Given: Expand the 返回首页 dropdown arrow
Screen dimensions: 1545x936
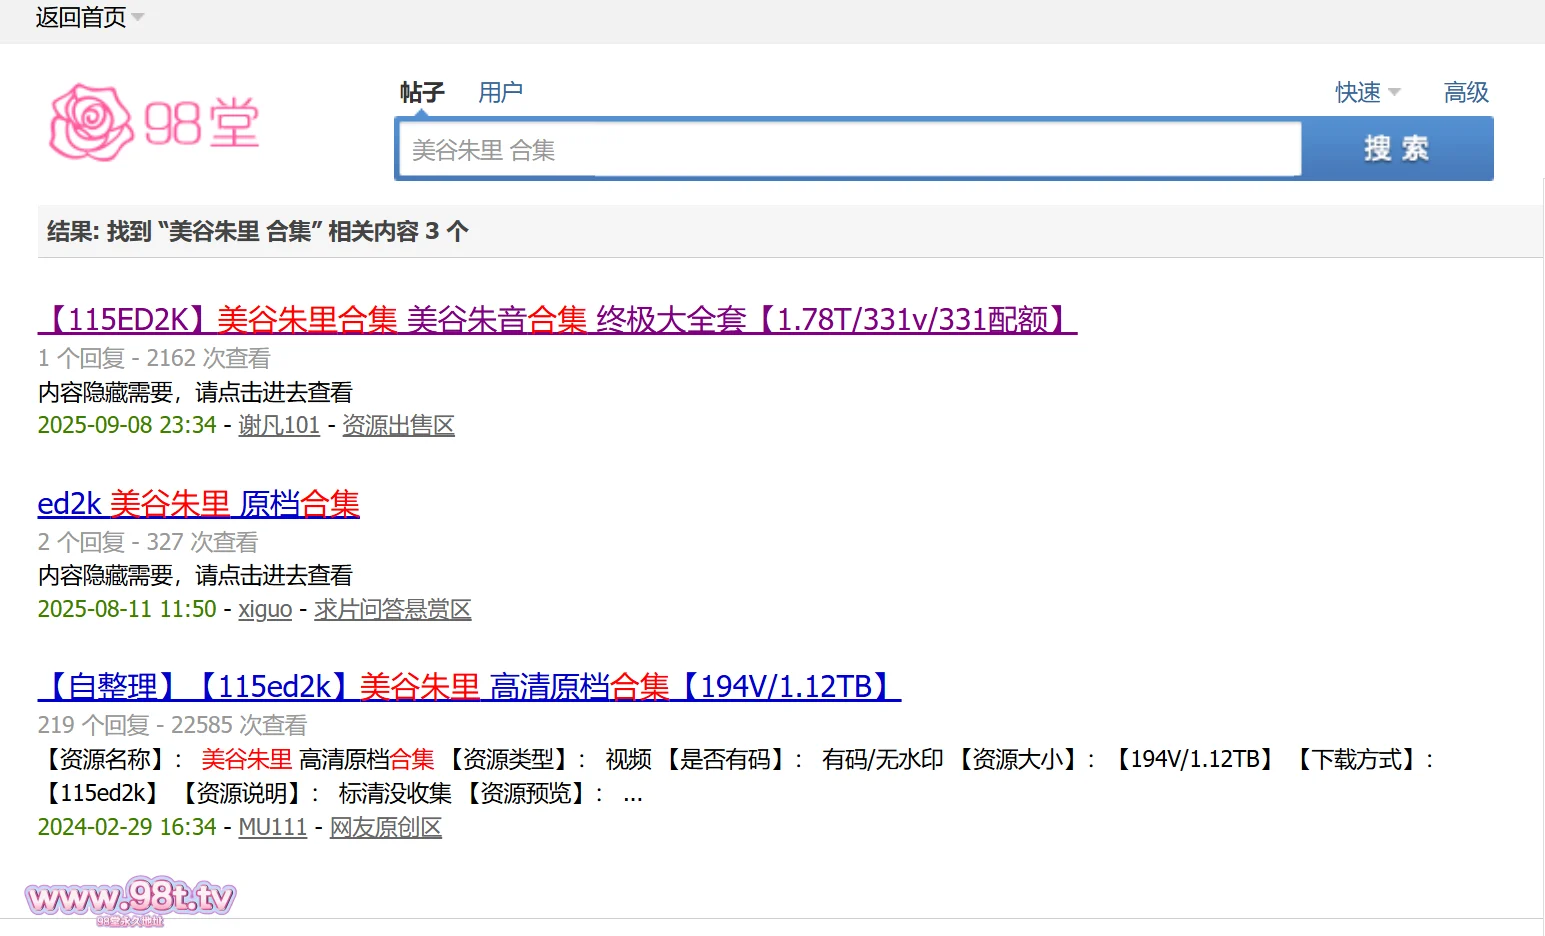Looking at the screenshot, I should (x=138, y=17).
